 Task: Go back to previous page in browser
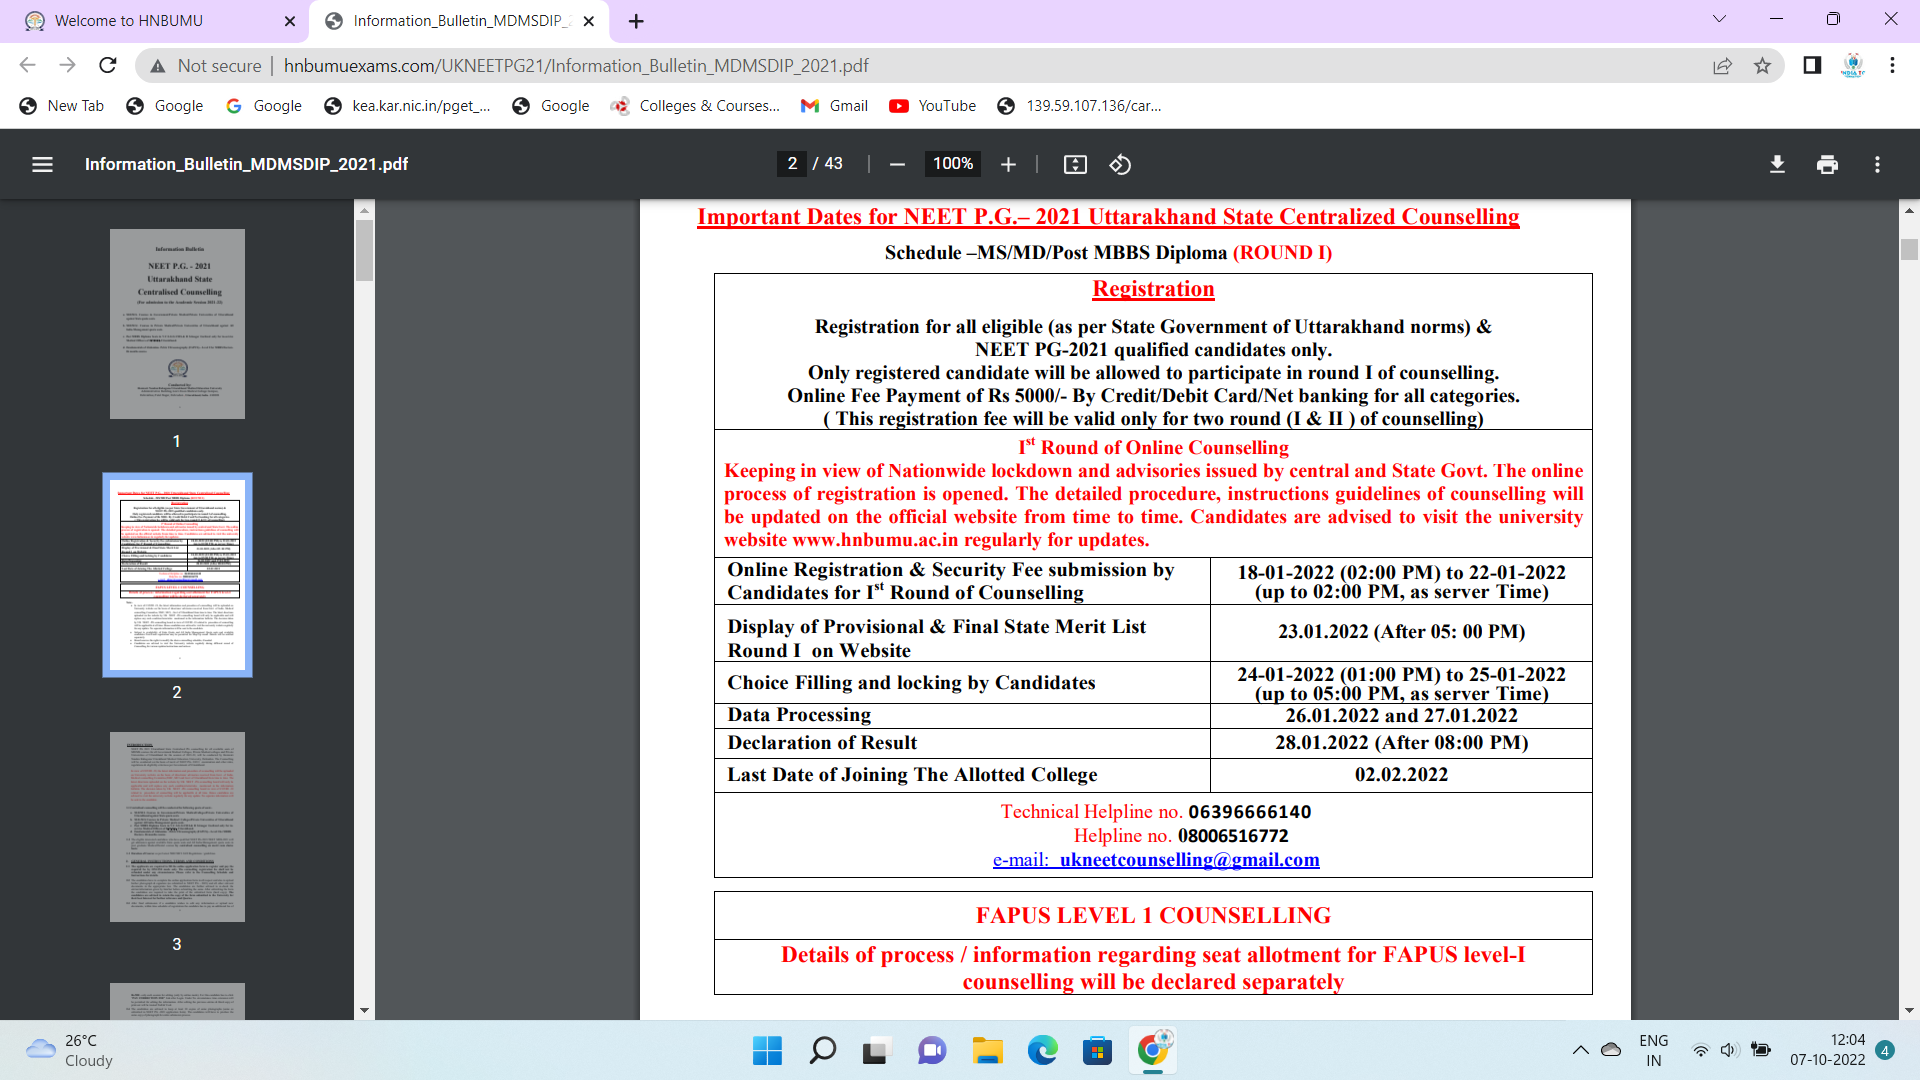point(27,65)
